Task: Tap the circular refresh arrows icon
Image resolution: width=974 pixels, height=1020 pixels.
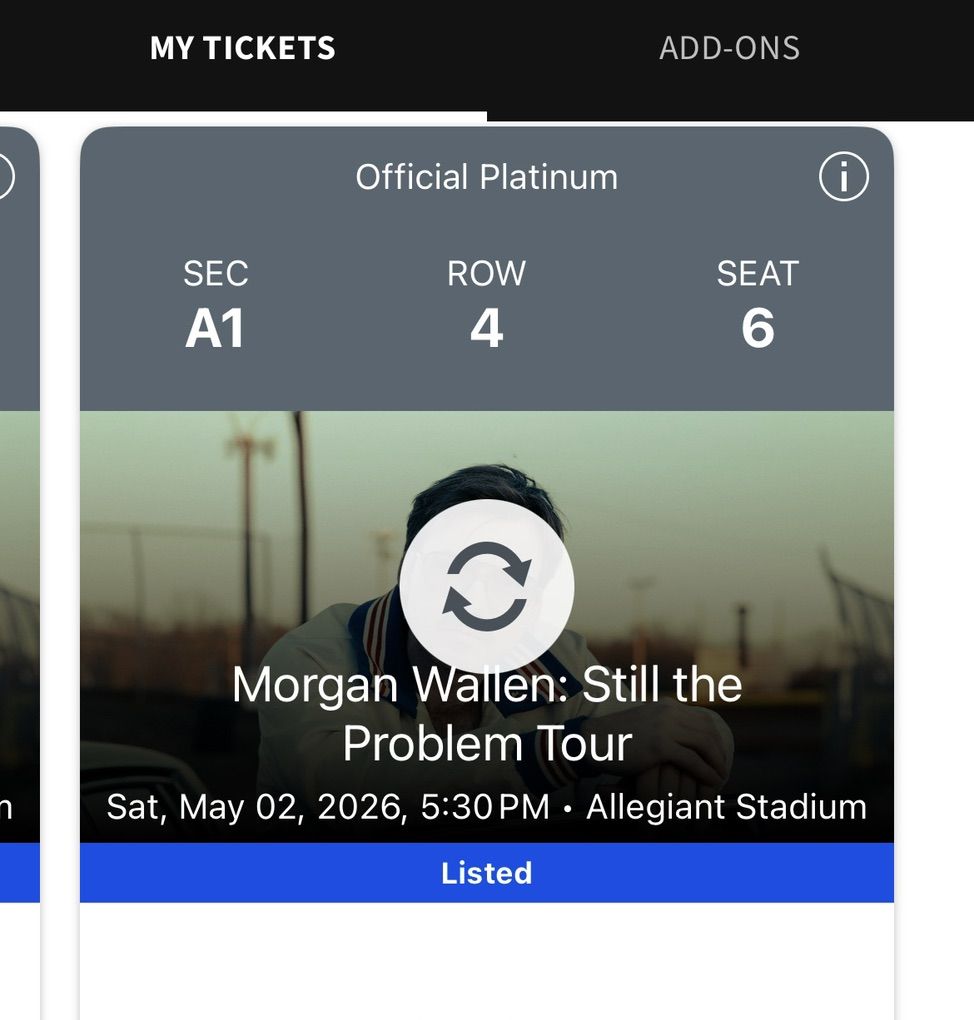Action: pos(486,586)
